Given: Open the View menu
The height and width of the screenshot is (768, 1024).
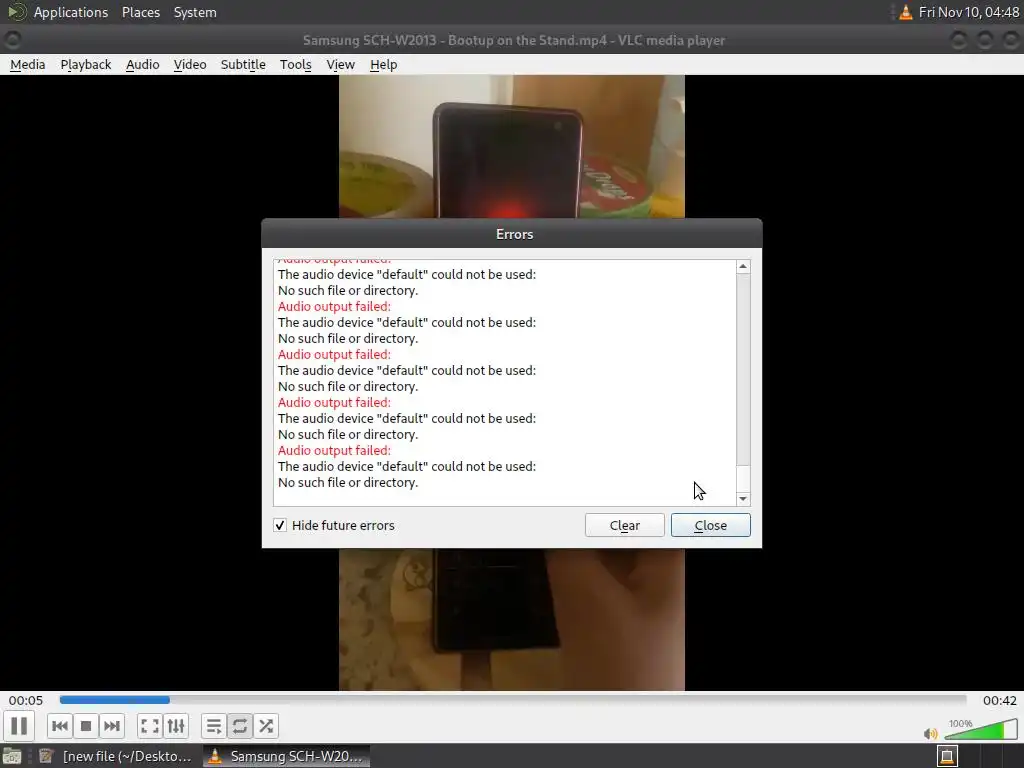Looking at the screenshot, I should point(340,65).
